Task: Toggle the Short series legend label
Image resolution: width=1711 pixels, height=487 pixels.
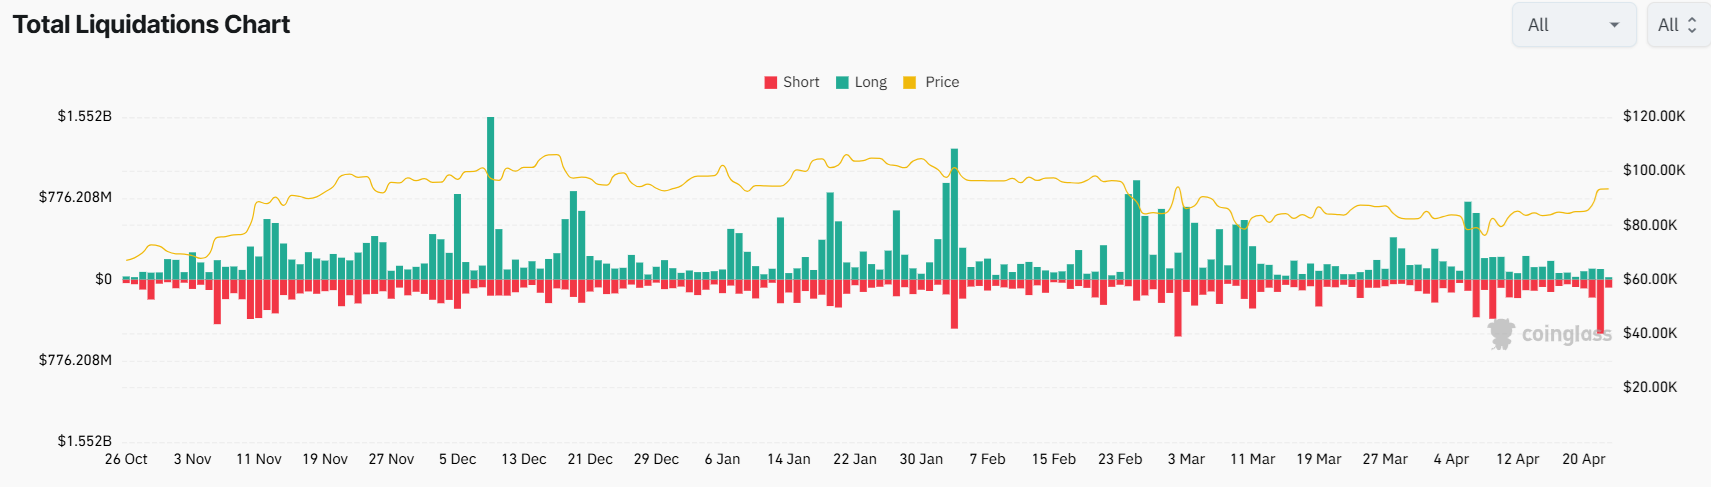Action: pyautogui.click(x=801, y=83)
